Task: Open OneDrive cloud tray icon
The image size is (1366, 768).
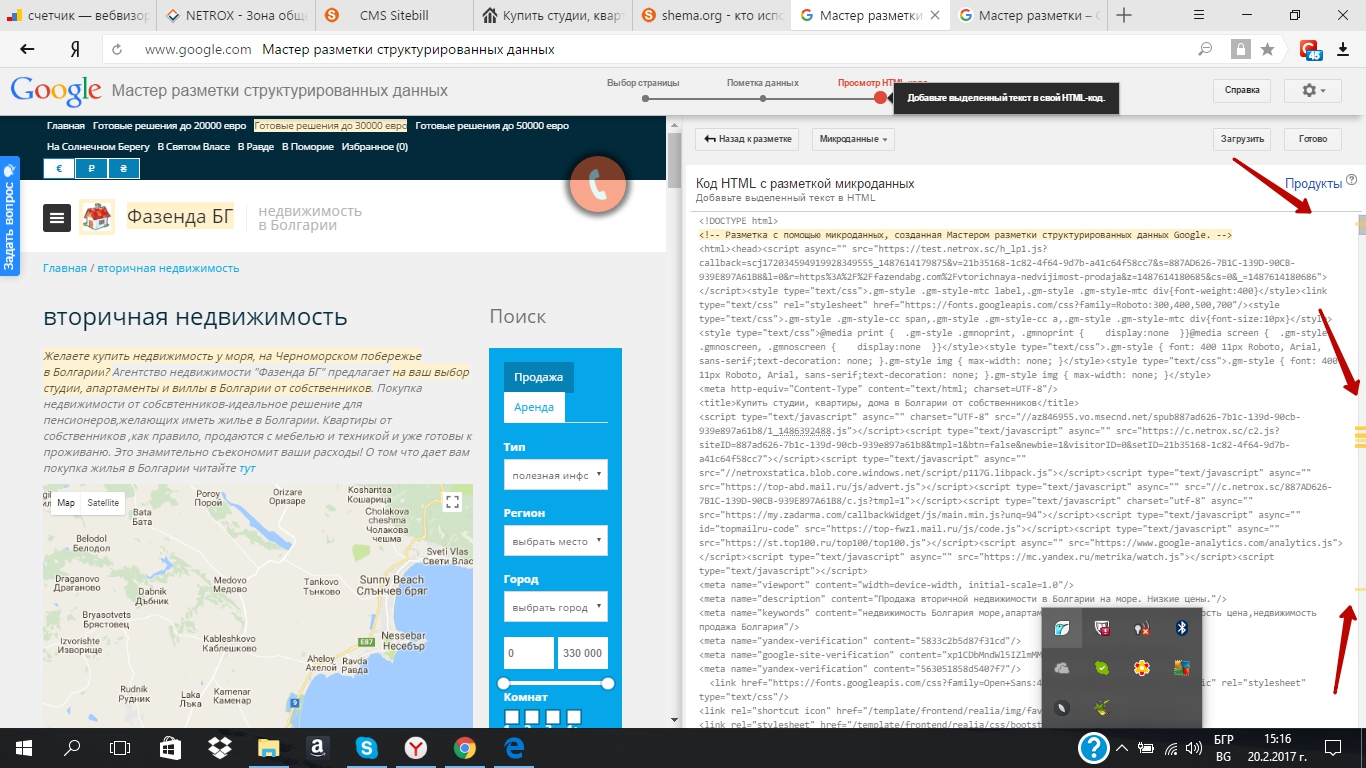Action: [1062, 668]
